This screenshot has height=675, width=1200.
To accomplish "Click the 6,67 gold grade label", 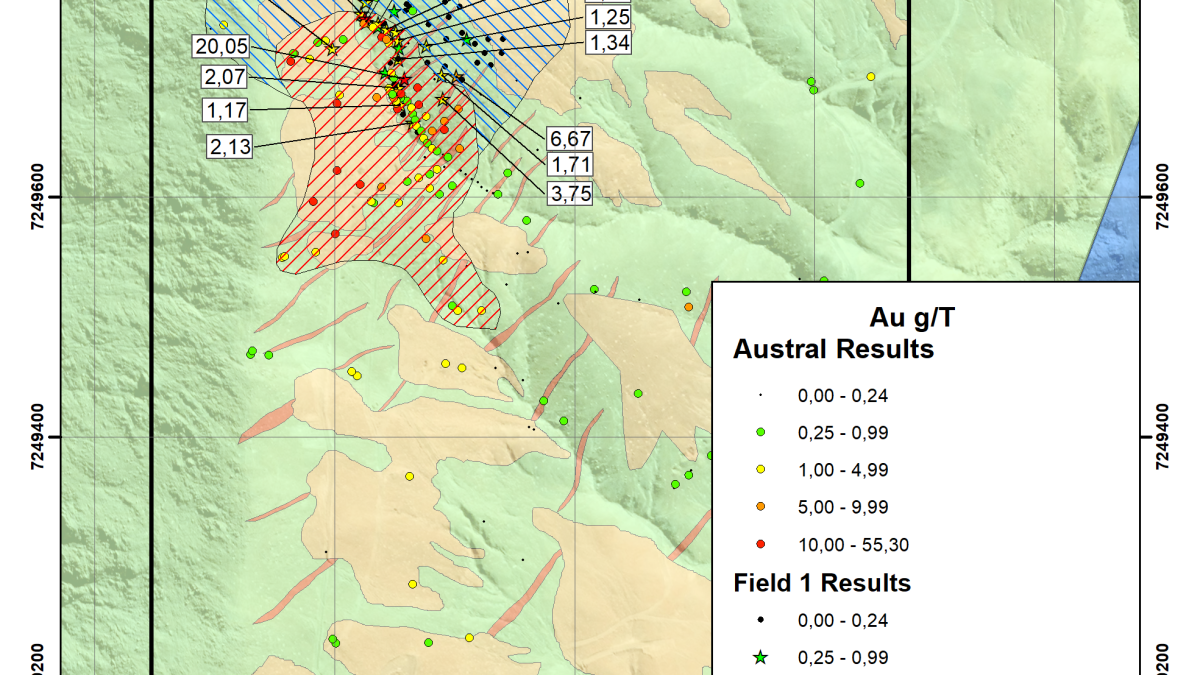I will pyautogui.click(x=567, y=136).
